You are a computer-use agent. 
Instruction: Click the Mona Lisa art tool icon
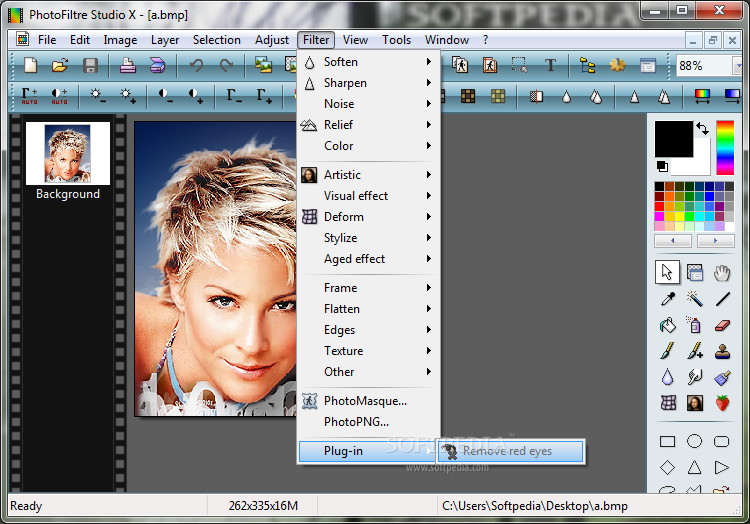click(x=695, y=403)
